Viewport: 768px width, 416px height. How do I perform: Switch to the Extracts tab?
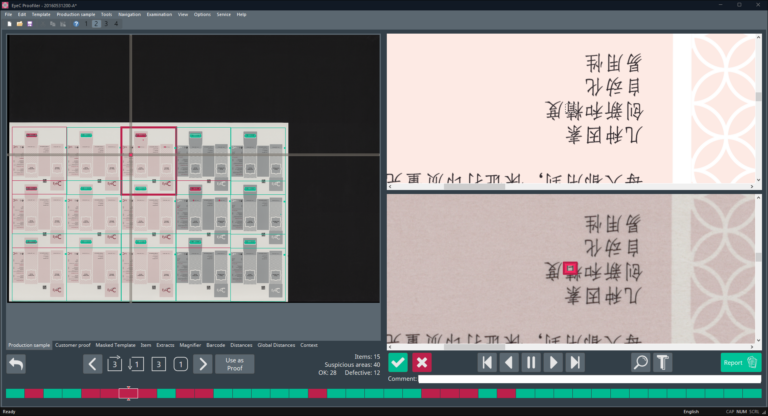click(x=165, y=345)
